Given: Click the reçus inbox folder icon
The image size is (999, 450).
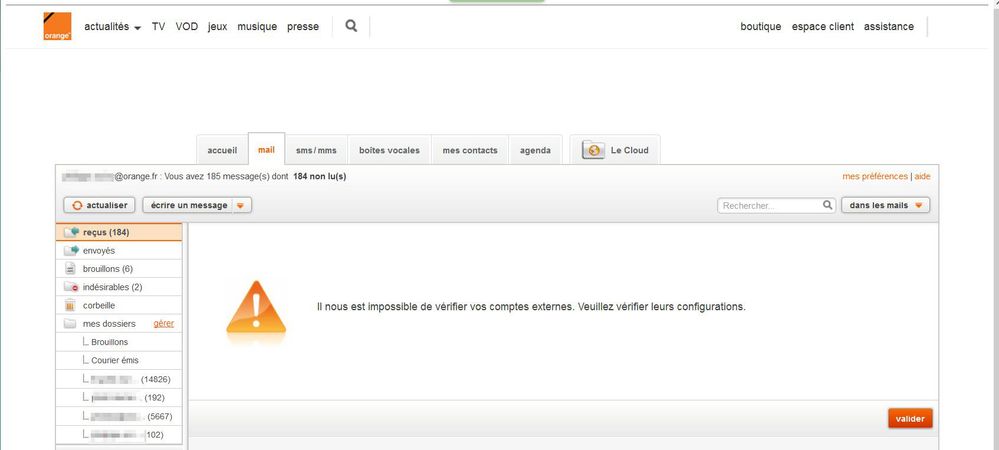Looking at the screenshot, I should (71, 232).
